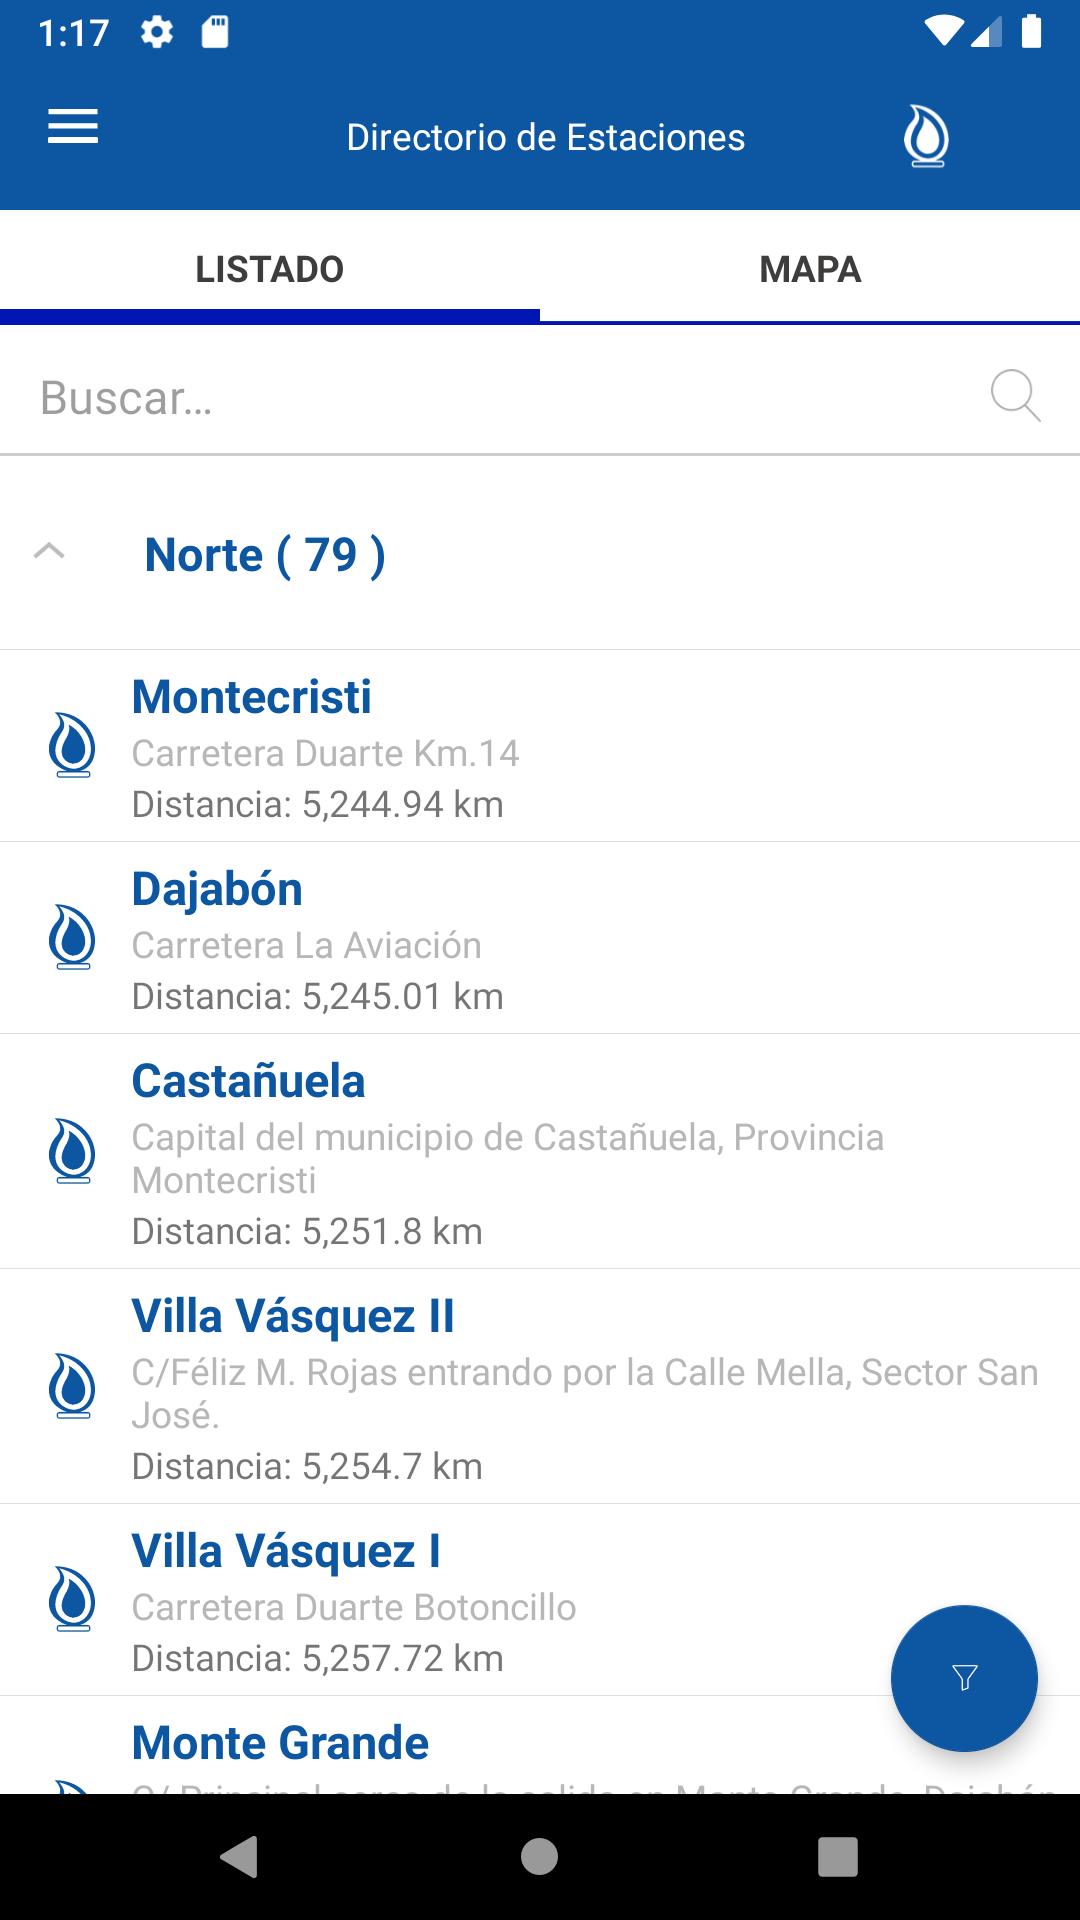The width and height of the screenshot is (1080, 1920).
Task: Focus the Buscar search field
Action: tap(500, 398)
